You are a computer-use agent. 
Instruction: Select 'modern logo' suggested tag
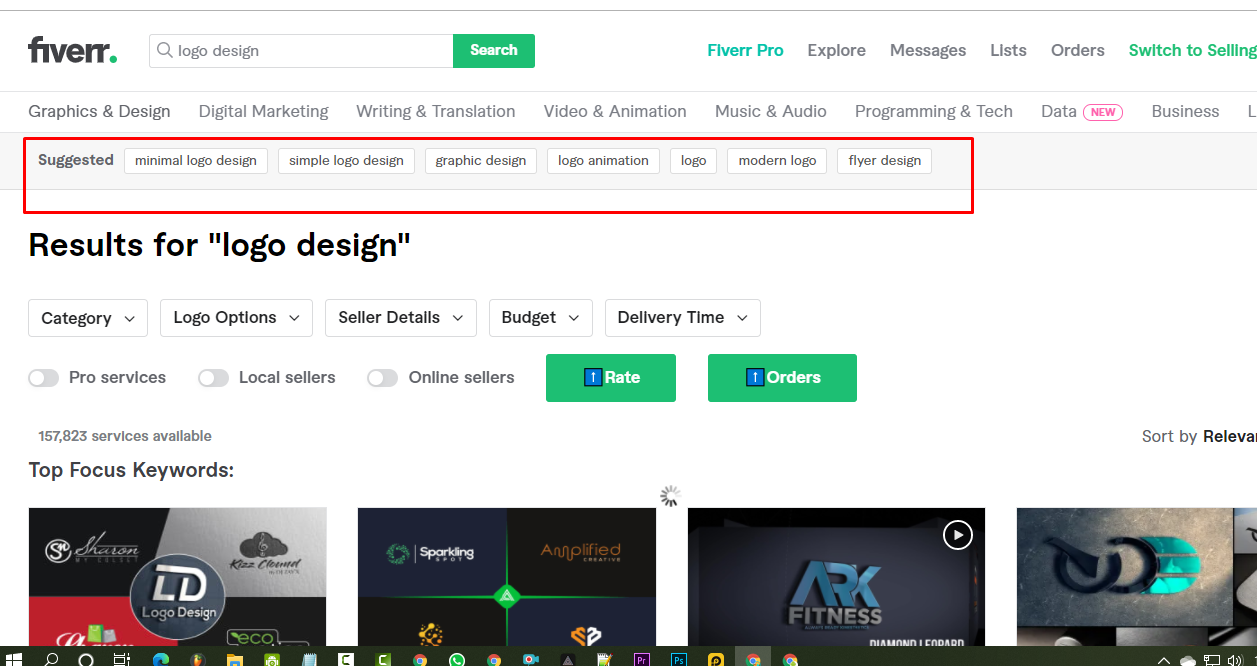[777, 161]
